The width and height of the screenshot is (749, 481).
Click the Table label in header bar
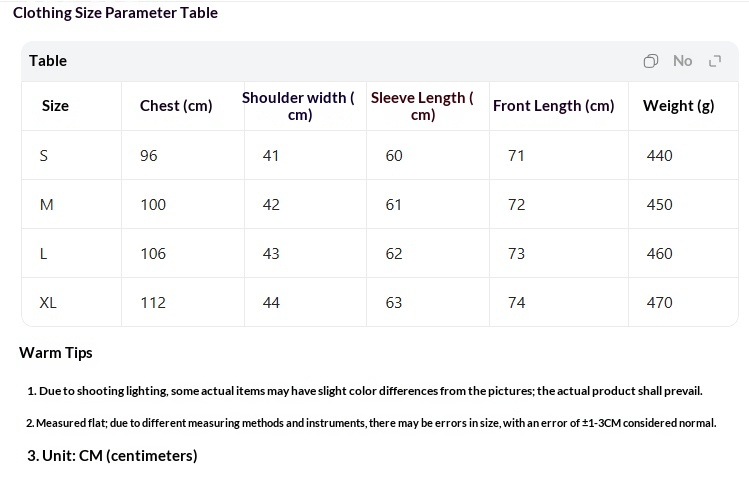click(48, 61)
